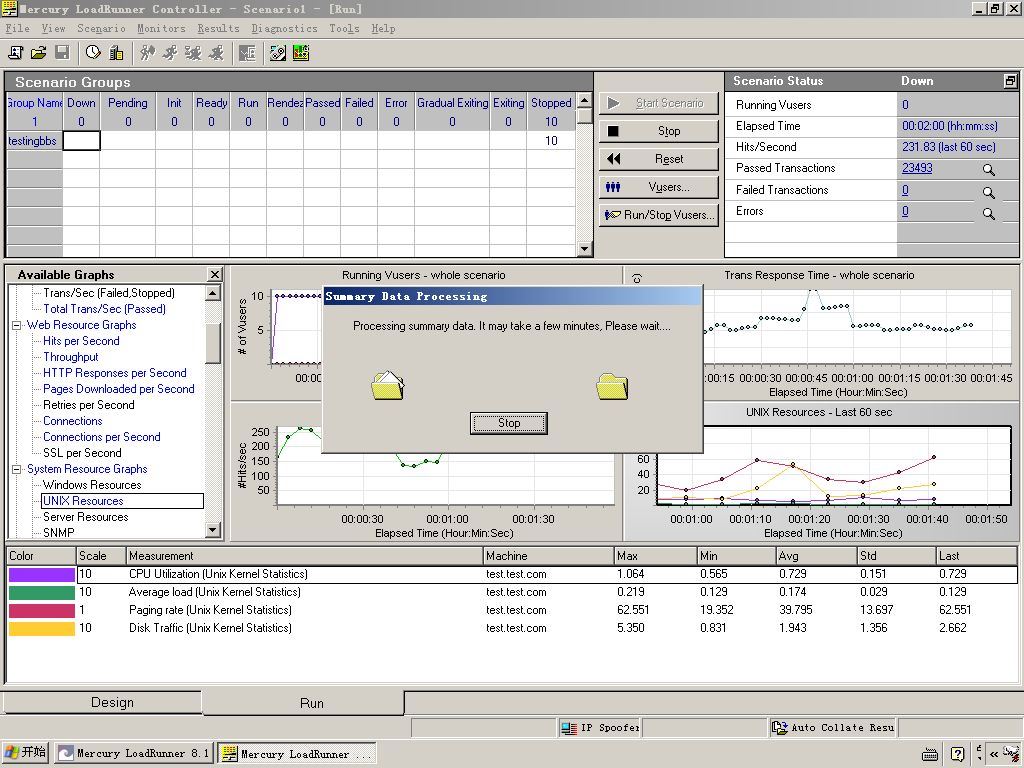Image resolution: width=1024 pixels, height=768 pixels.
Task: Click the Auto Collate Results status icon
Action: tap(779, 728)
